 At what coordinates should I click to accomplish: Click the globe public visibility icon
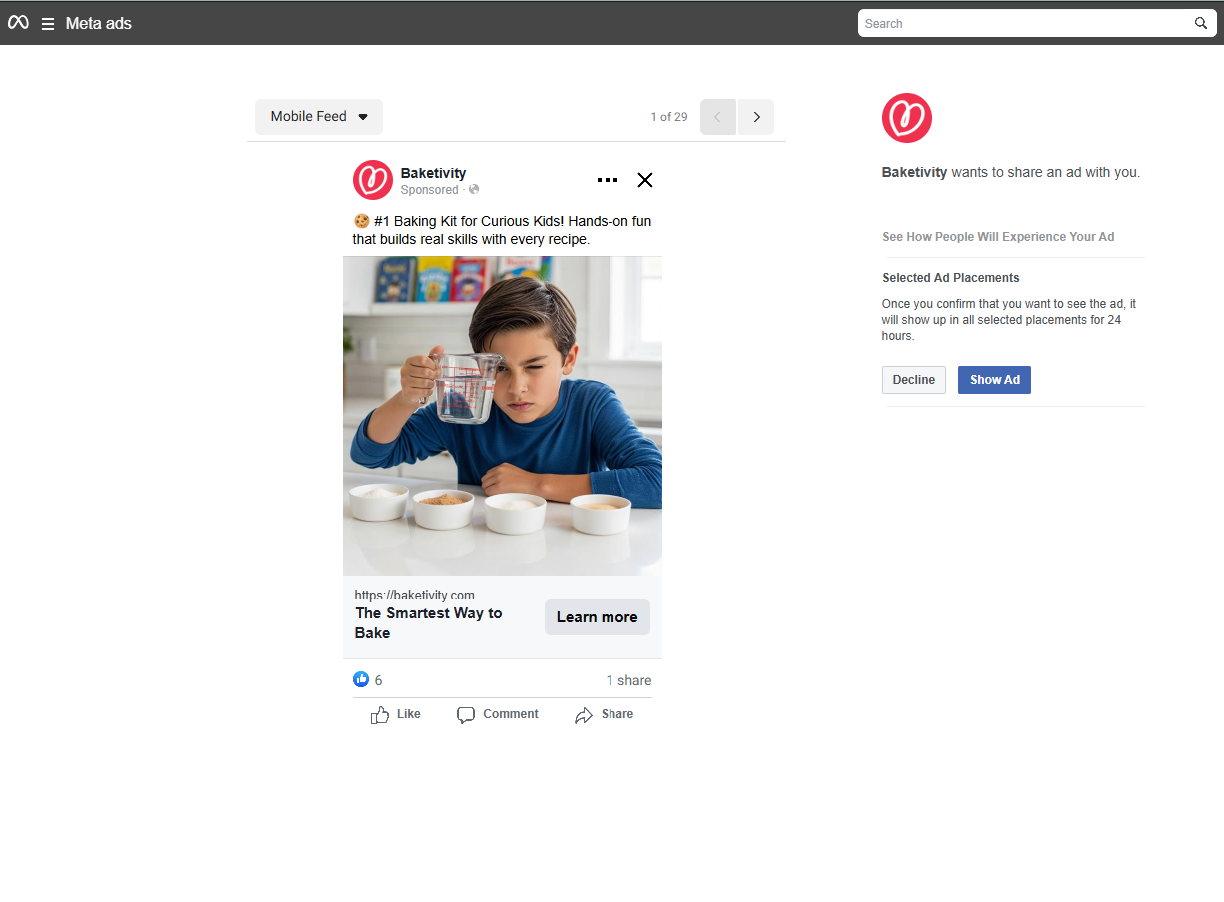[x=474, y=190]
